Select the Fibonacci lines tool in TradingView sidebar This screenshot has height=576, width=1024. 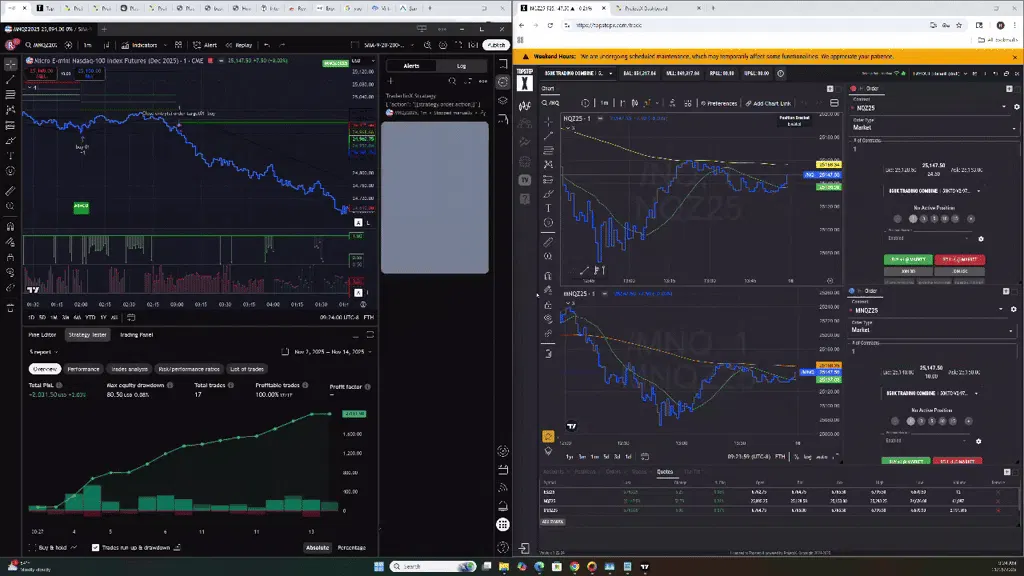point(10,95)
